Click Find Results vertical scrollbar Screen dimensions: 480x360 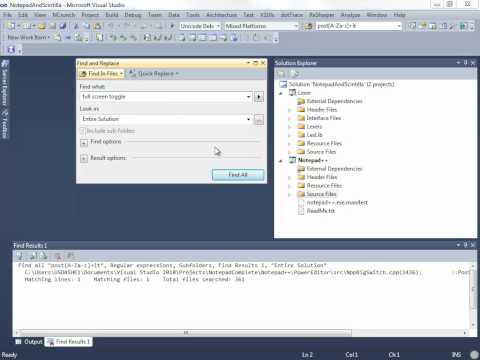[x=472, y=294]
